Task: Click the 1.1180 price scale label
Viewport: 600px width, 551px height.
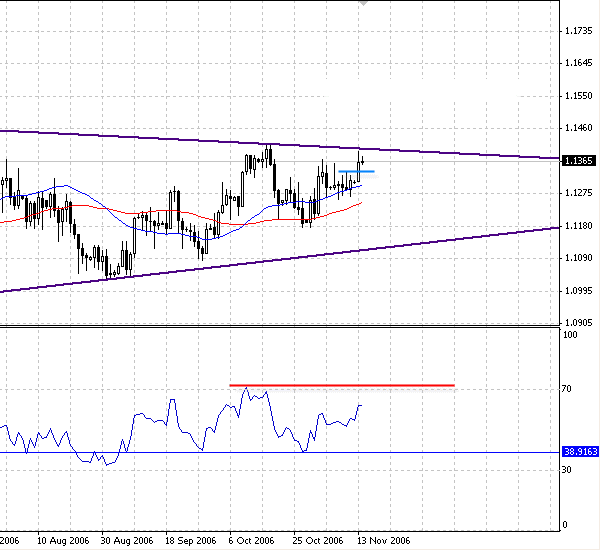Action: point(578,226)
